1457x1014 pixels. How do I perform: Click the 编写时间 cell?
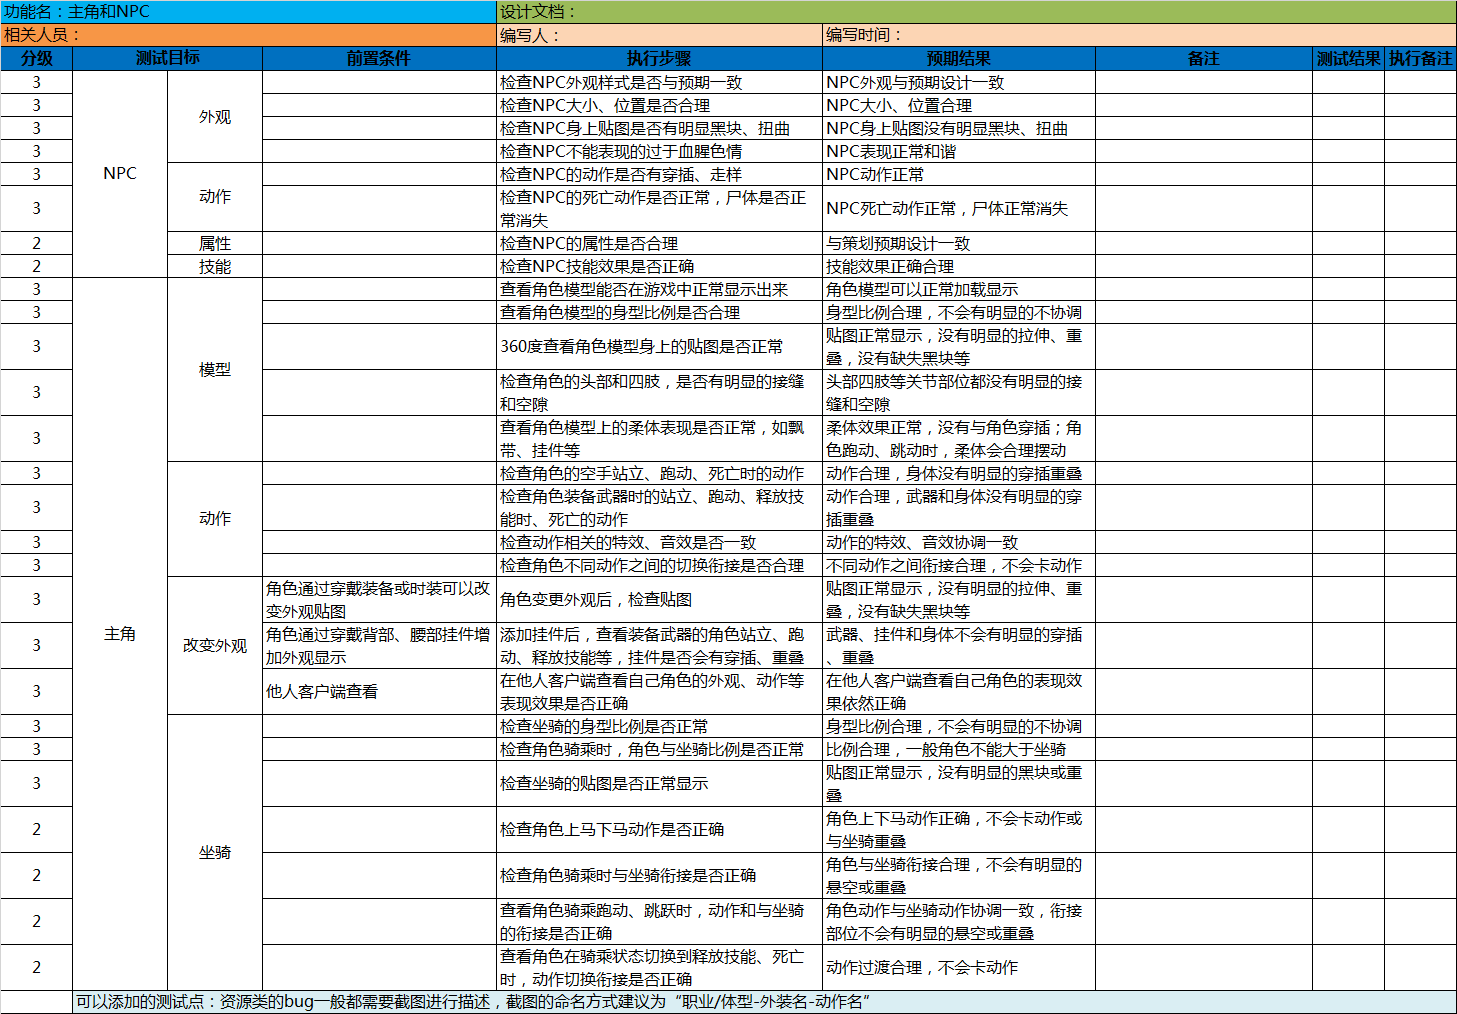pyautogui.click(x=1138, y=35)
